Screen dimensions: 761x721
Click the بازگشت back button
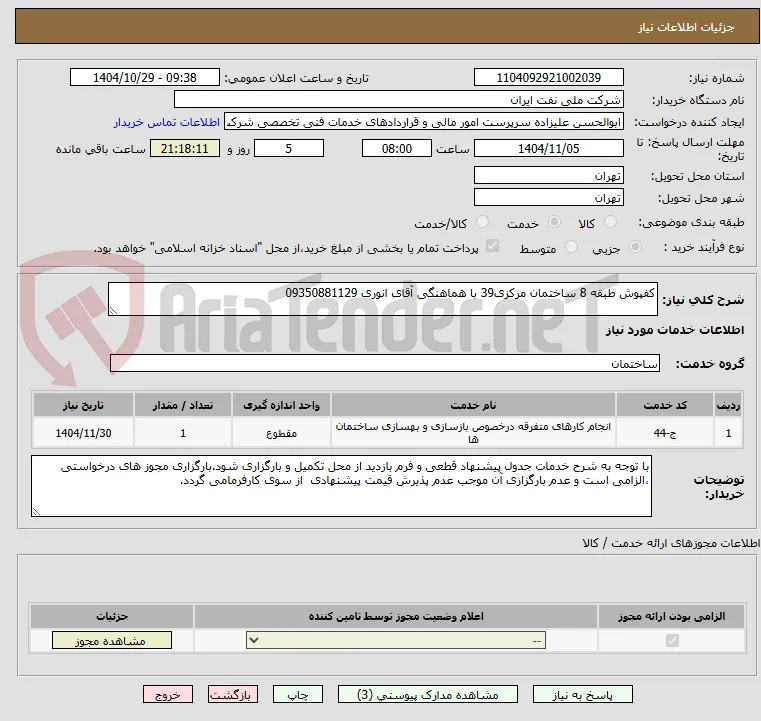tap(232, 694)
